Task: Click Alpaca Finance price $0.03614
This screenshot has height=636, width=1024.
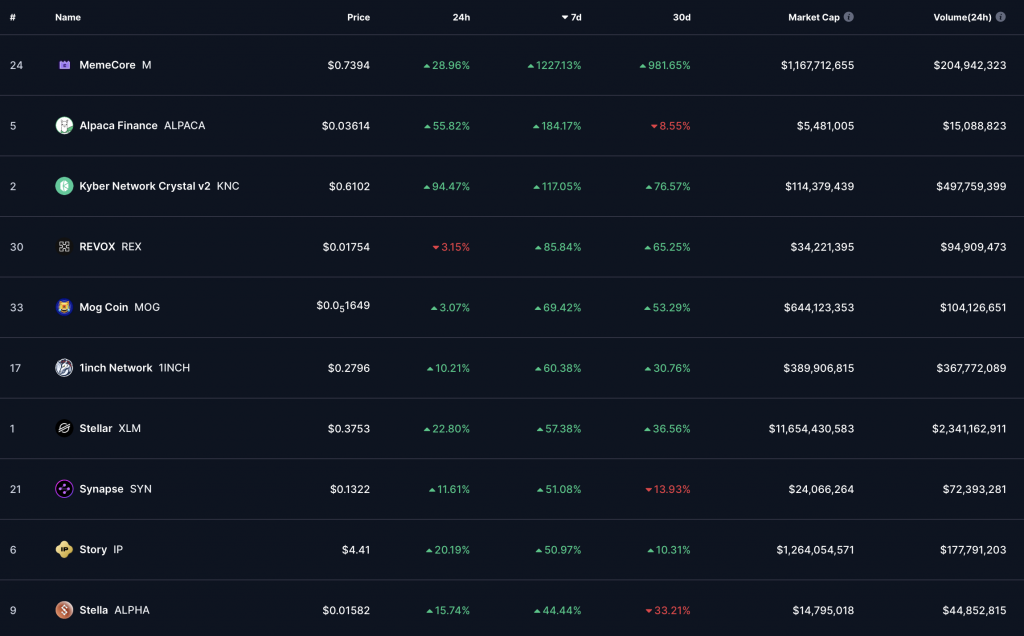Action: pos(345,125)
